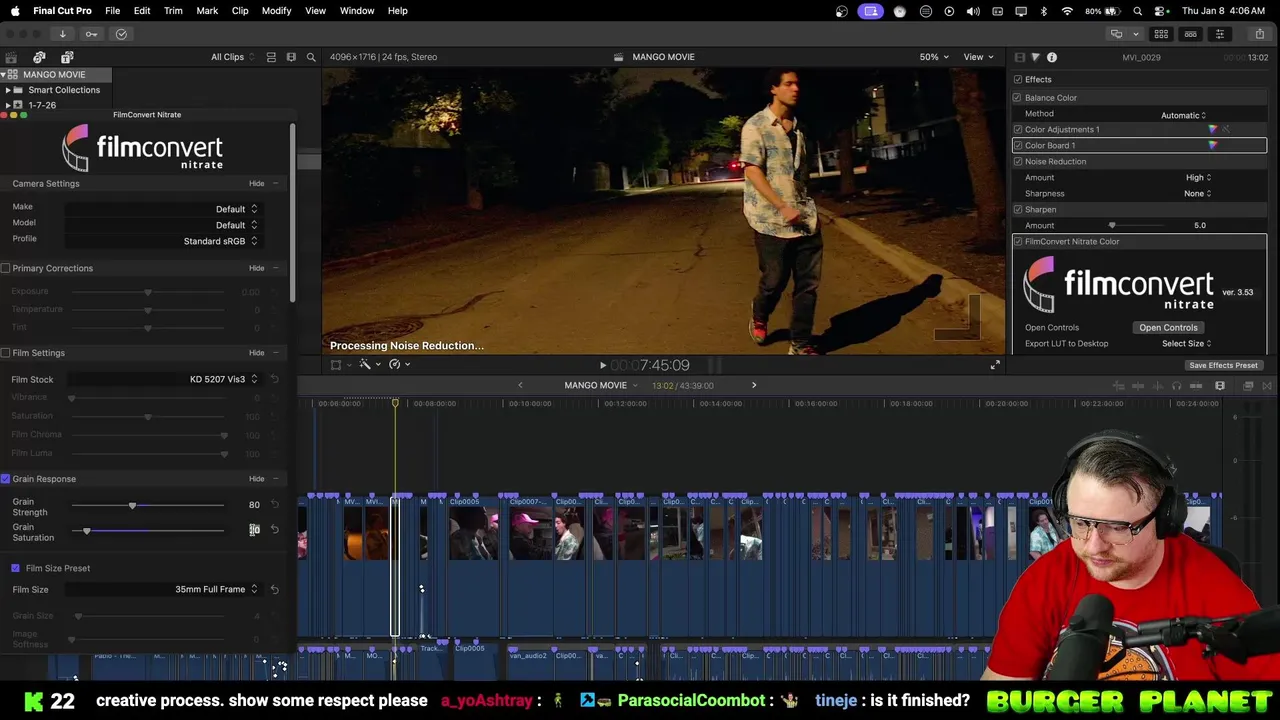Open the Trim menu
The image size is (1280, 720).
[173, 11]
